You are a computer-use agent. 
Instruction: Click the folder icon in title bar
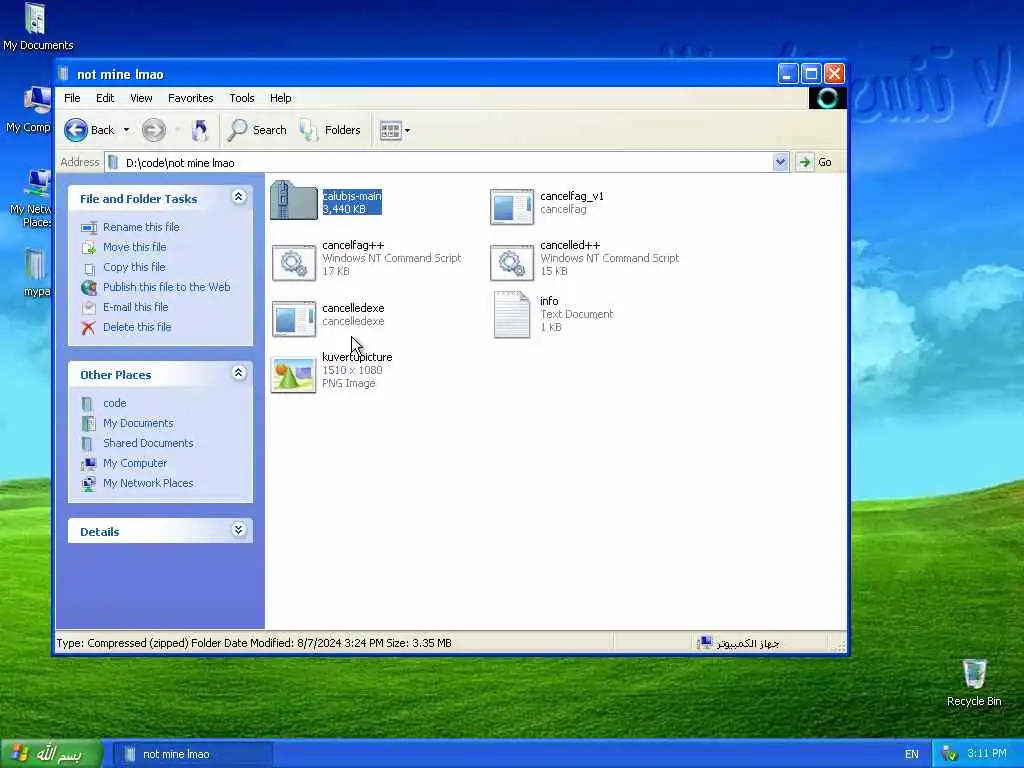coord(63,74)
